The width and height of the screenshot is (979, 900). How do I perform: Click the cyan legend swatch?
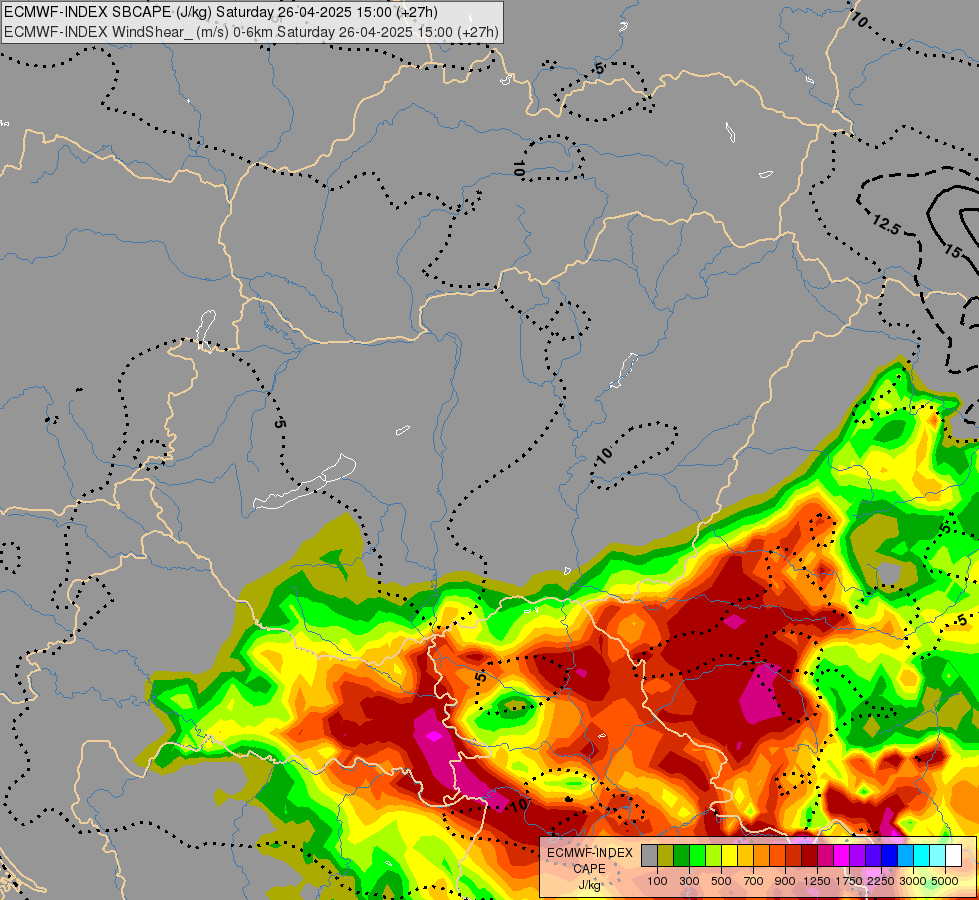tap(921, 856)
